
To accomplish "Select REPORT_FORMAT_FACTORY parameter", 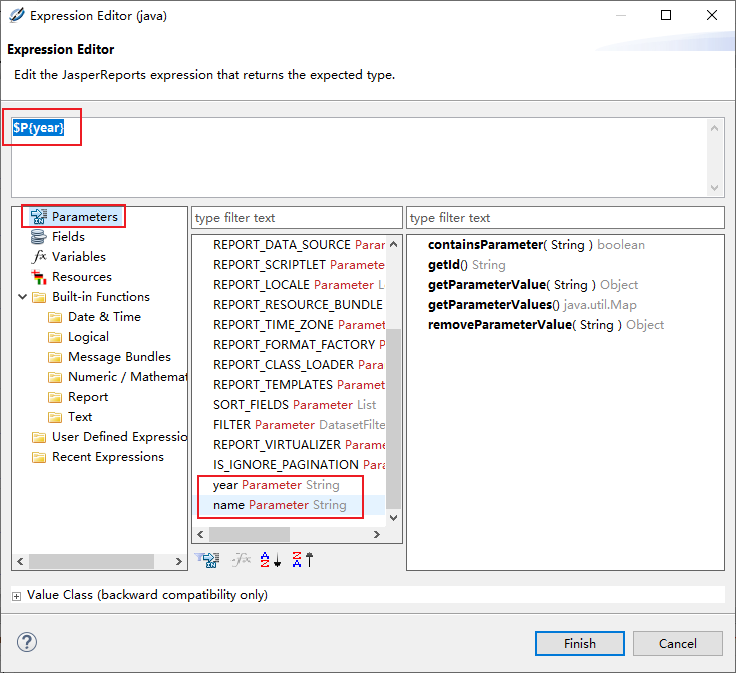I will coord(298,345).
